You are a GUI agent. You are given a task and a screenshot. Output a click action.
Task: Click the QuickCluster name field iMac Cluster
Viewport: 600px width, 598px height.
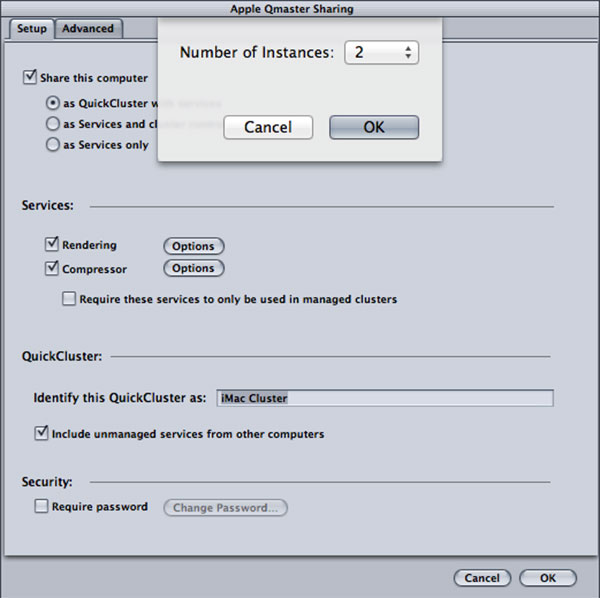[385, 398]
